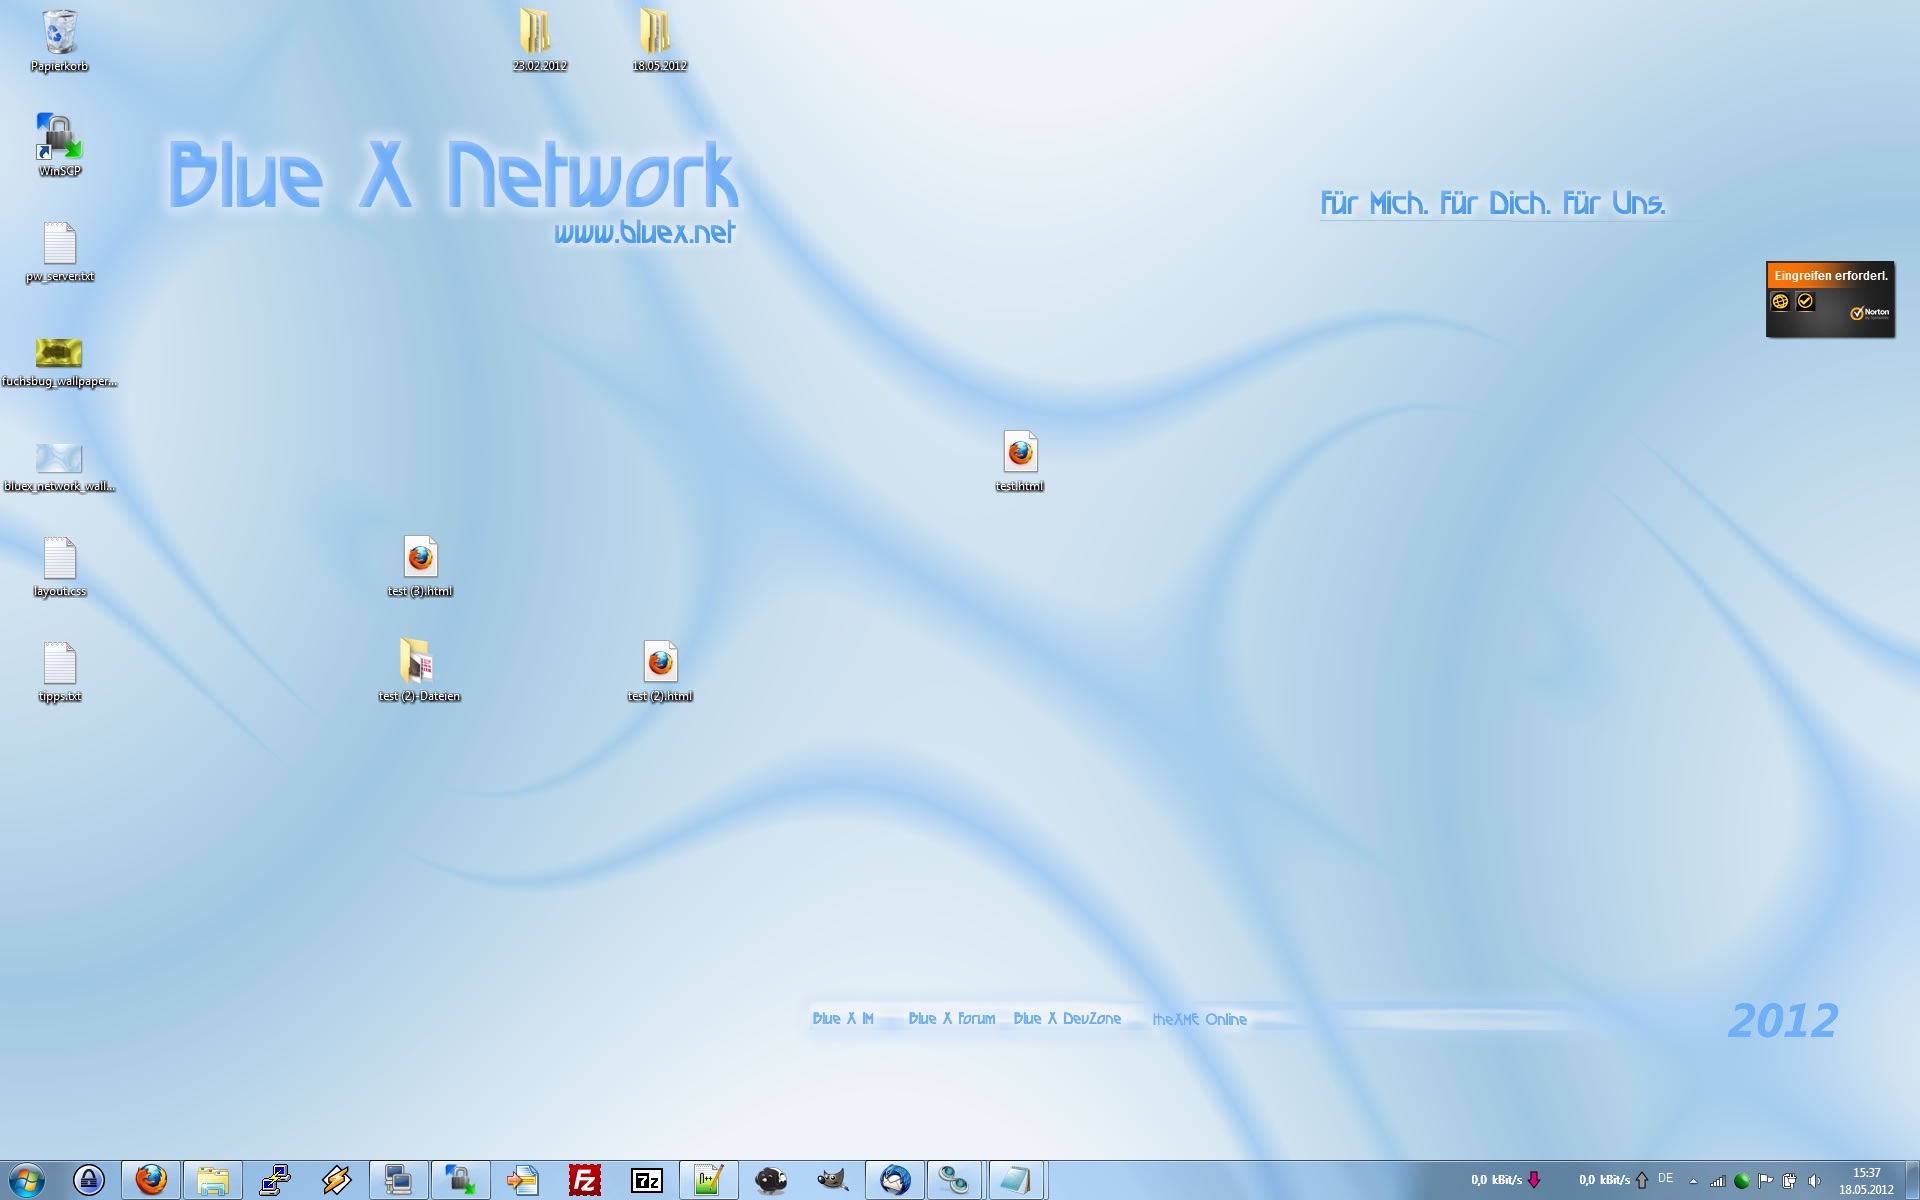Open the volume speaker tray icon

coord(1814,1181)
